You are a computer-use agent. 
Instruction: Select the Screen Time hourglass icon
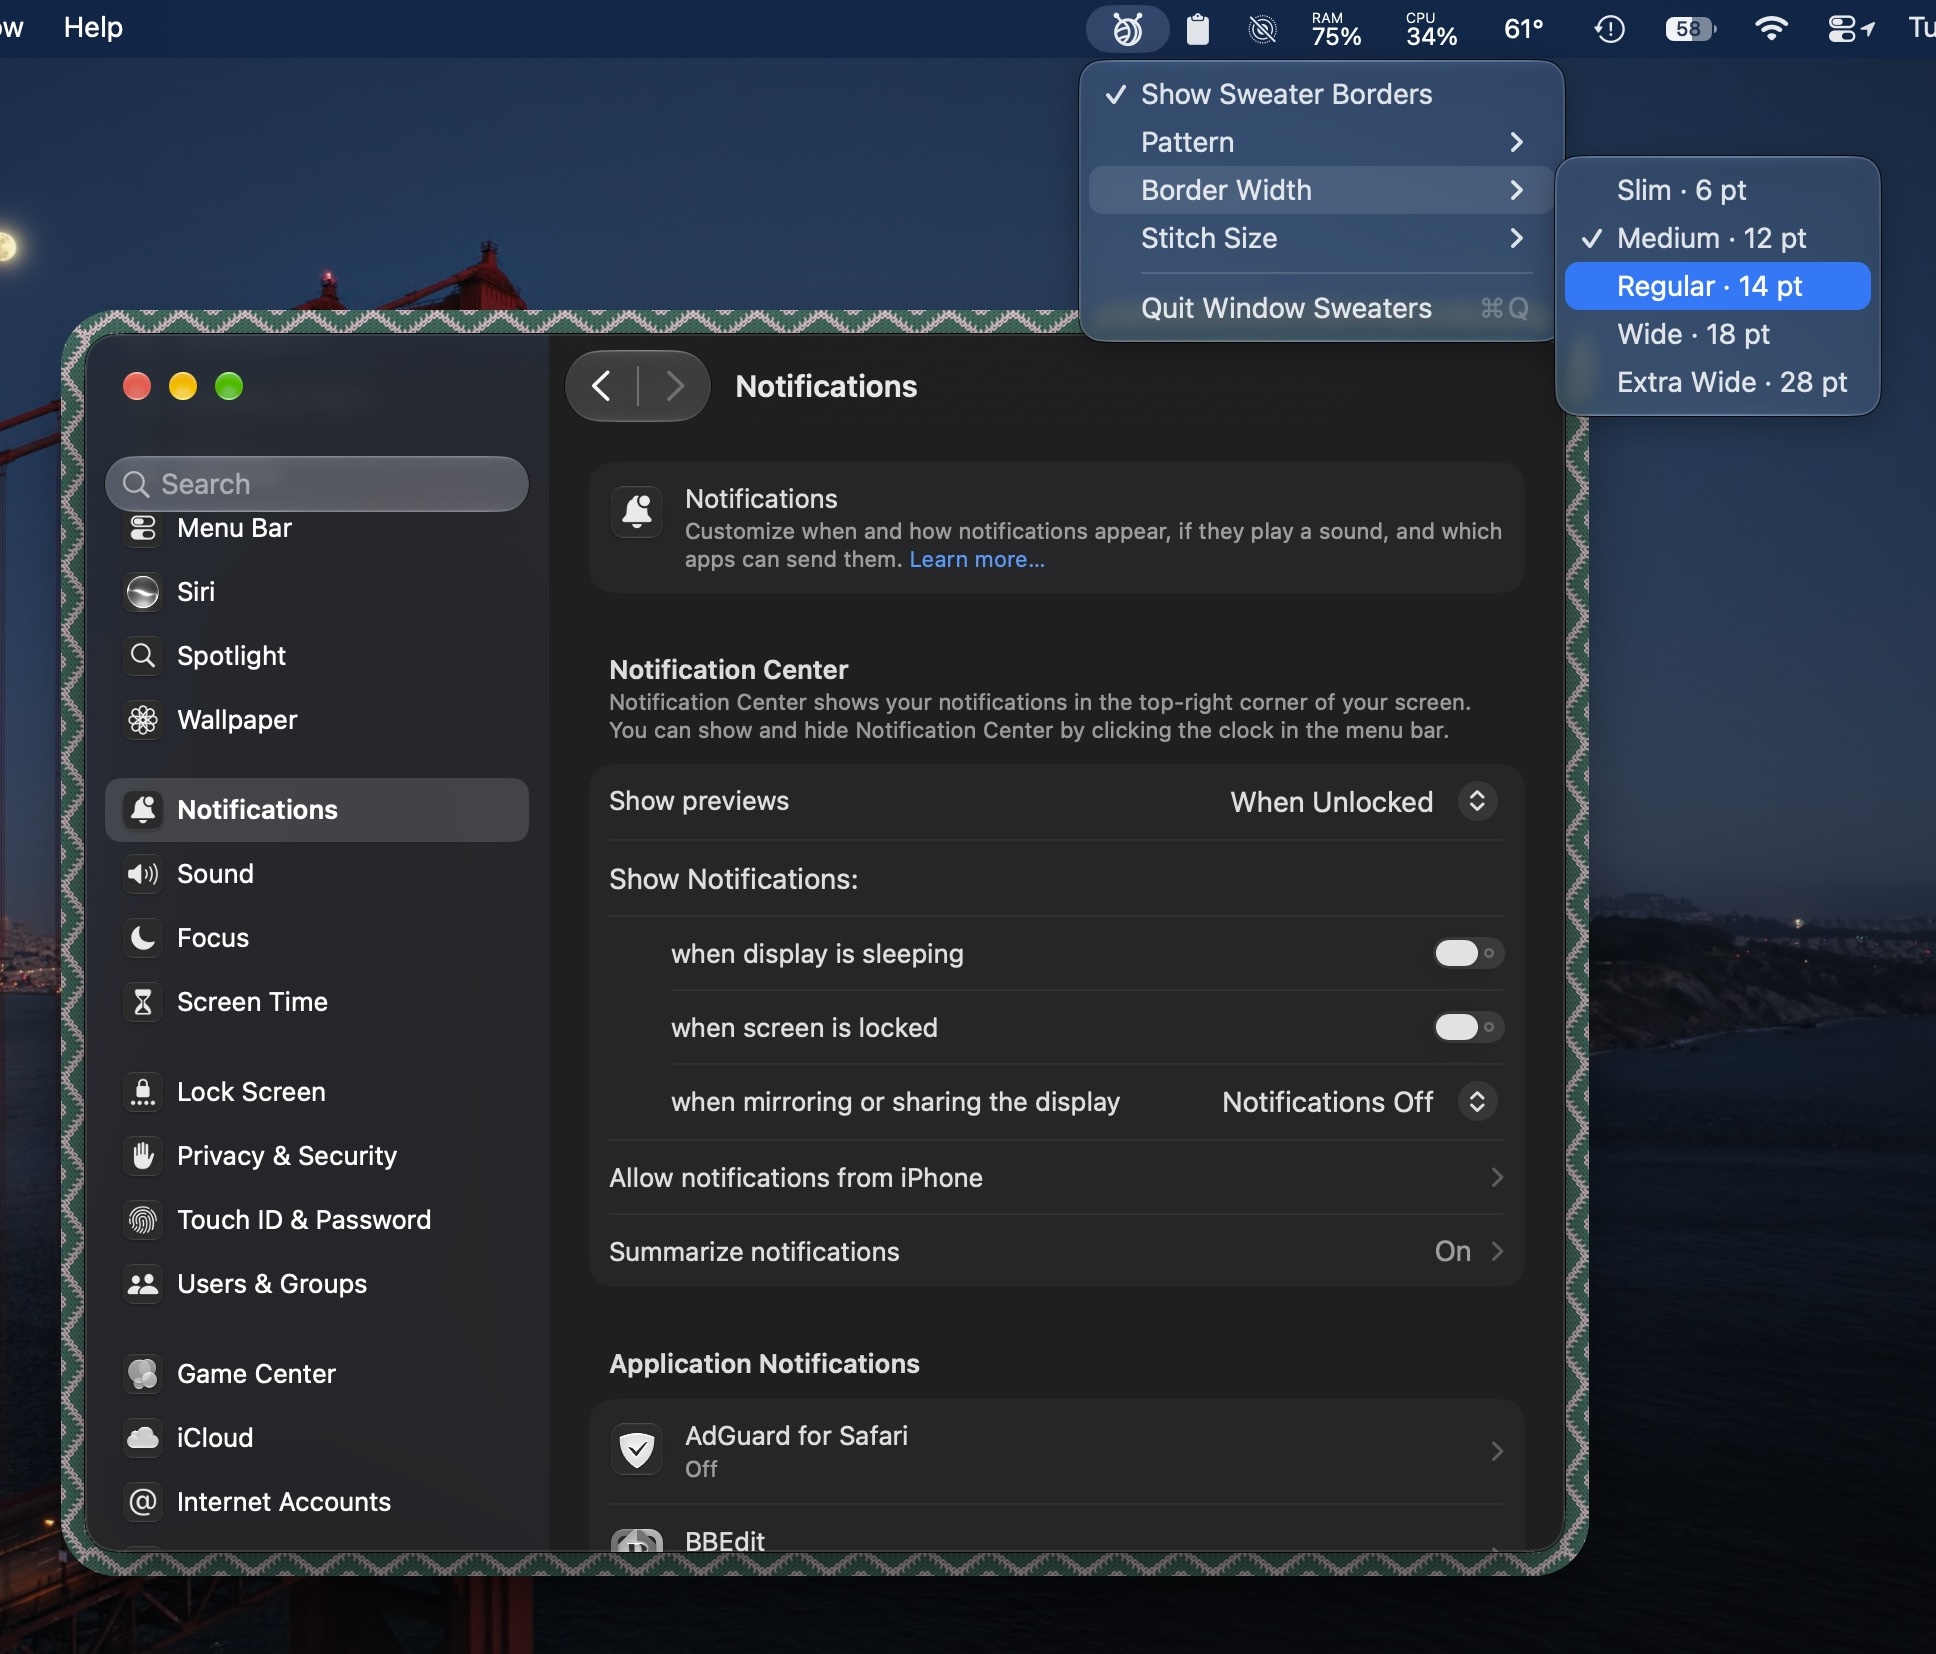[x=143, y=1002]
